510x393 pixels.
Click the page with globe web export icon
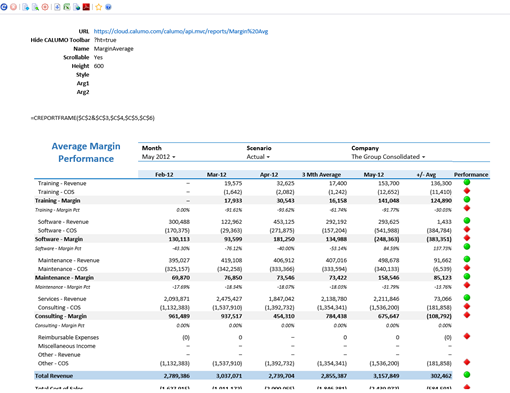pyautogui.click(x=76, y=7)
